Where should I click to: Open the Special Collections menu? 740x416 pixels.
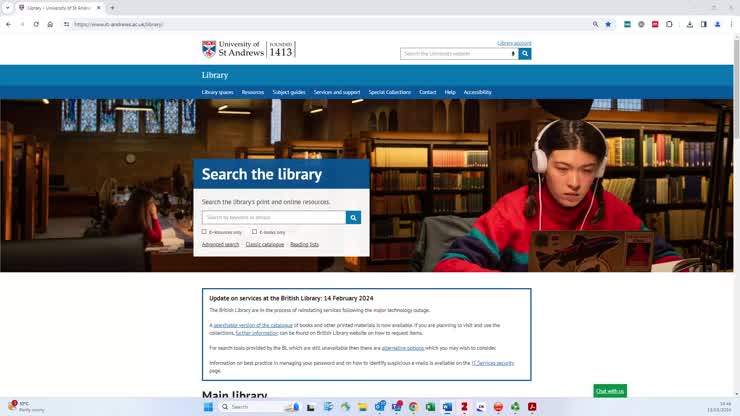pyautogui.click(x=390, y=92)
